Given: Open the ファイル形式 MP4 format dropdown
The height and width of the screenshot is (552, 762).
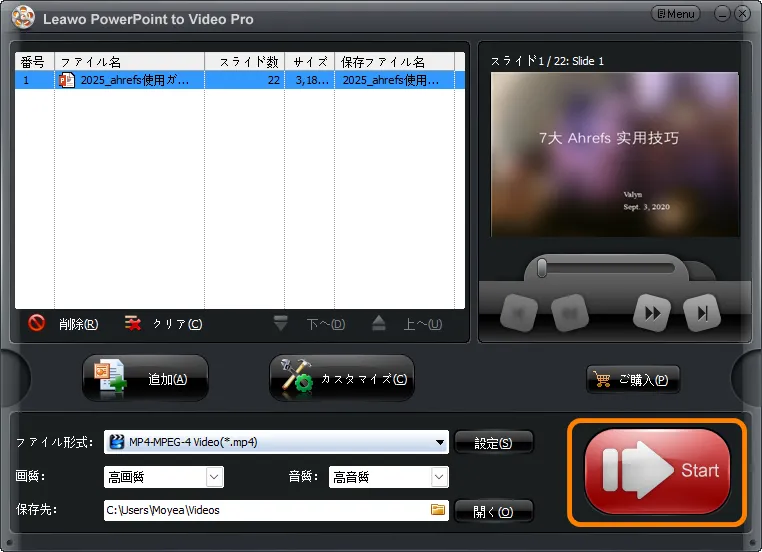Looking at the screenshot, I should pos(276,442).
